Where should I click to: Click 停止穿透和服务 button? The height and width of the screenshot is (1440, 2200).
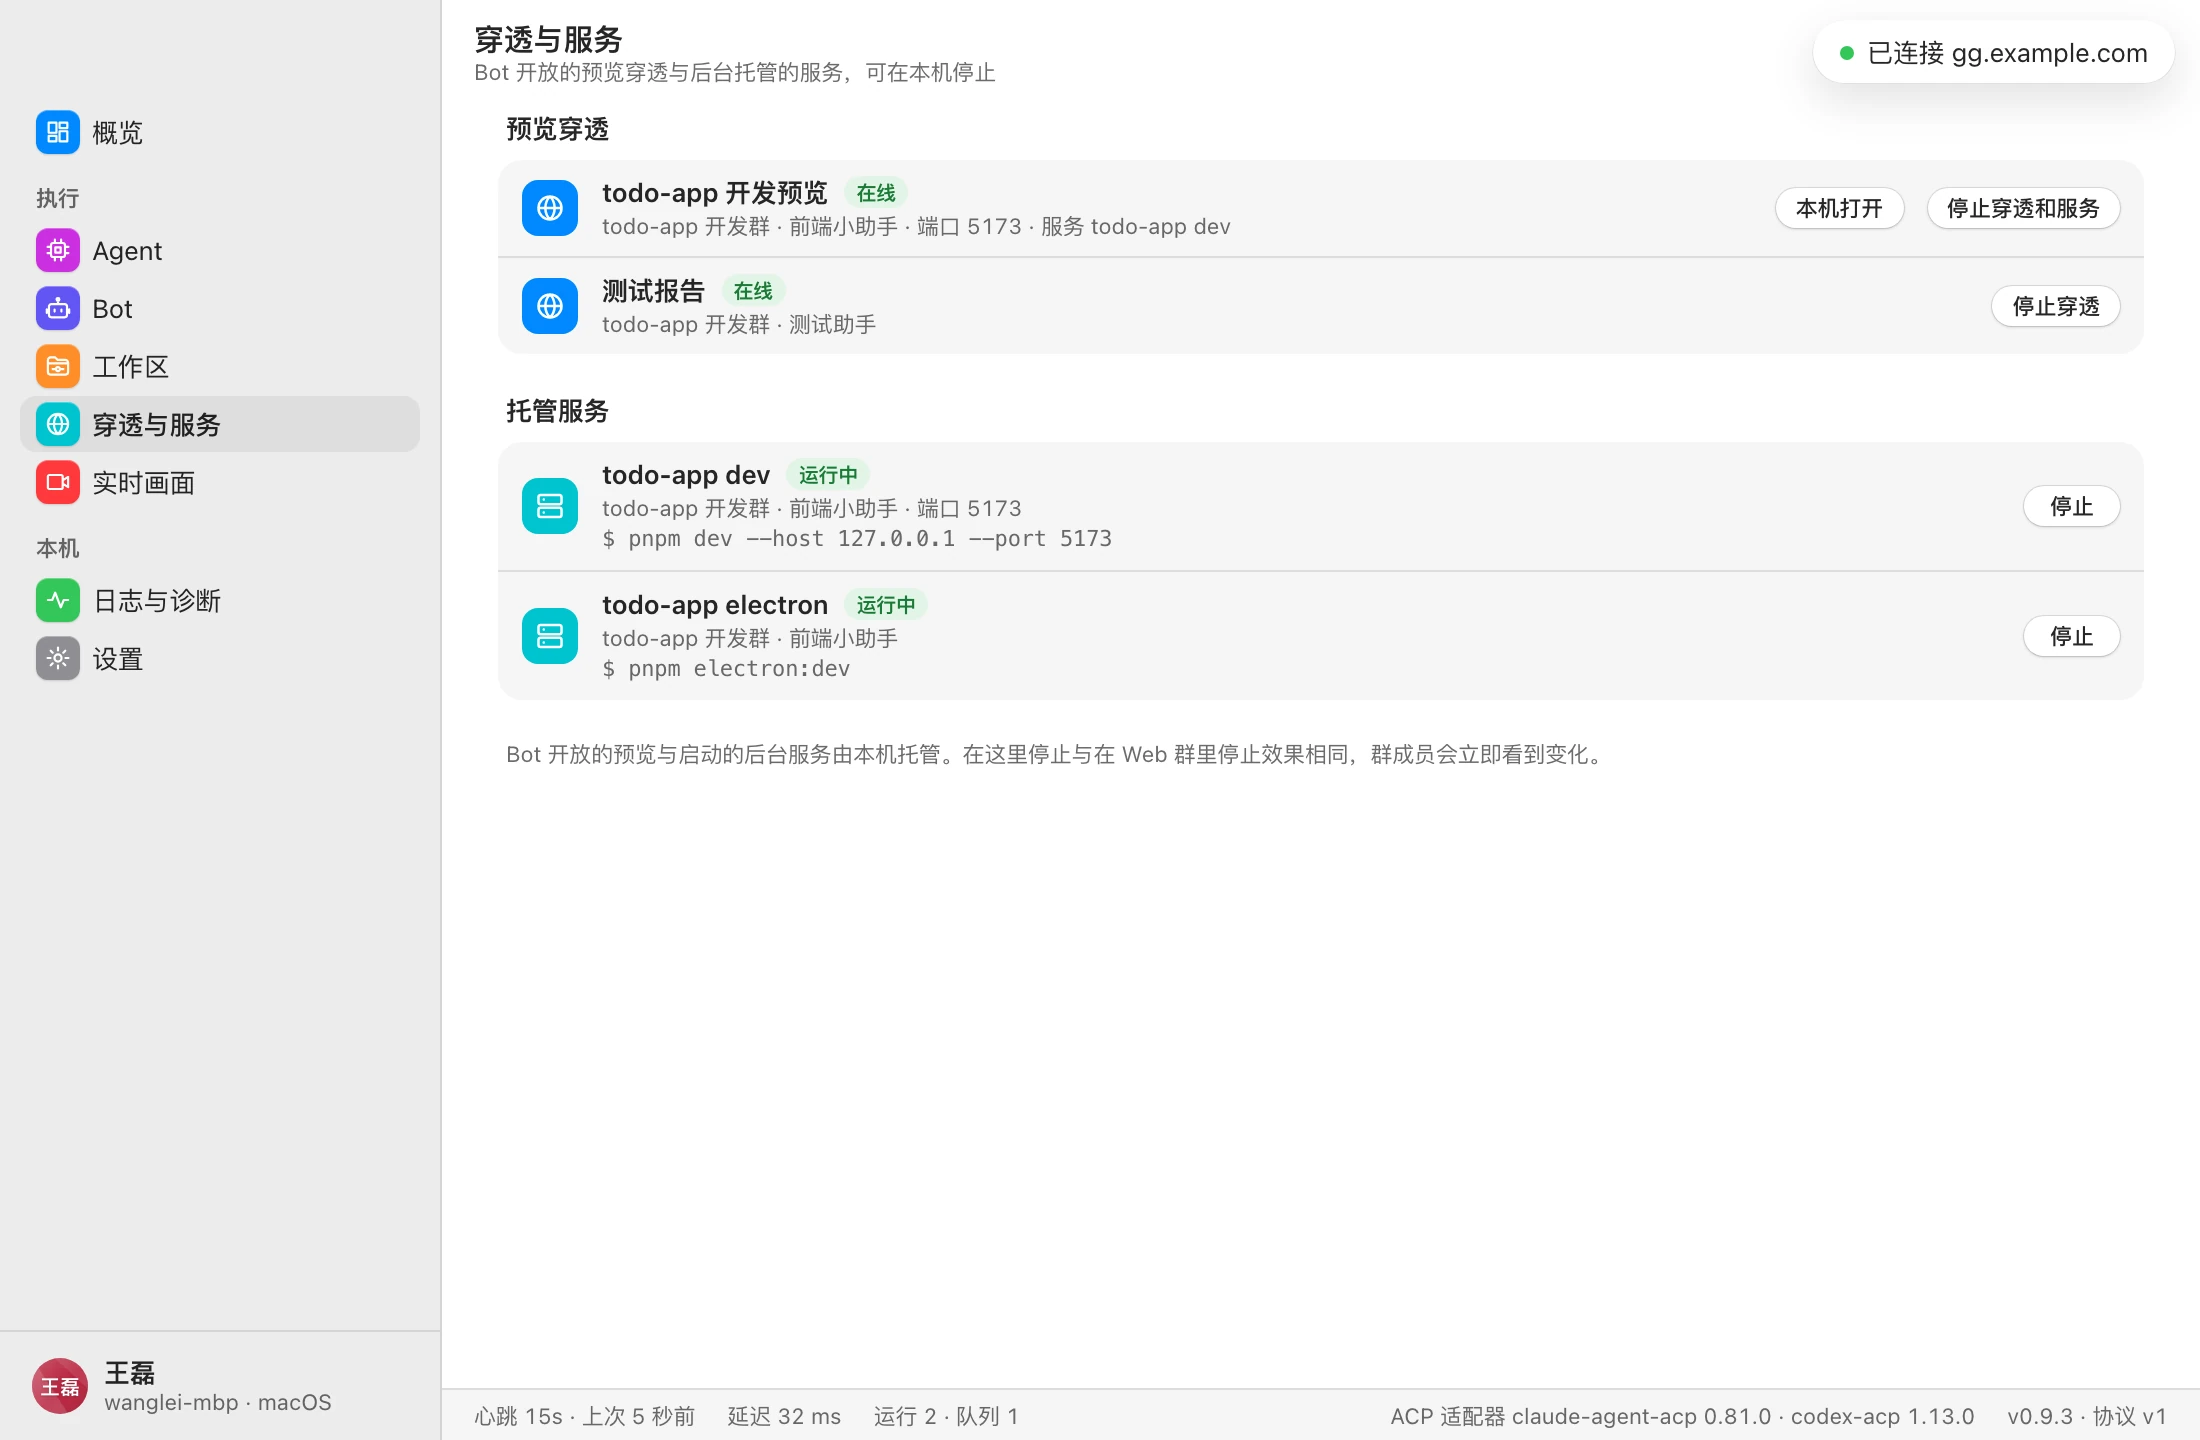click(2023, 208)
